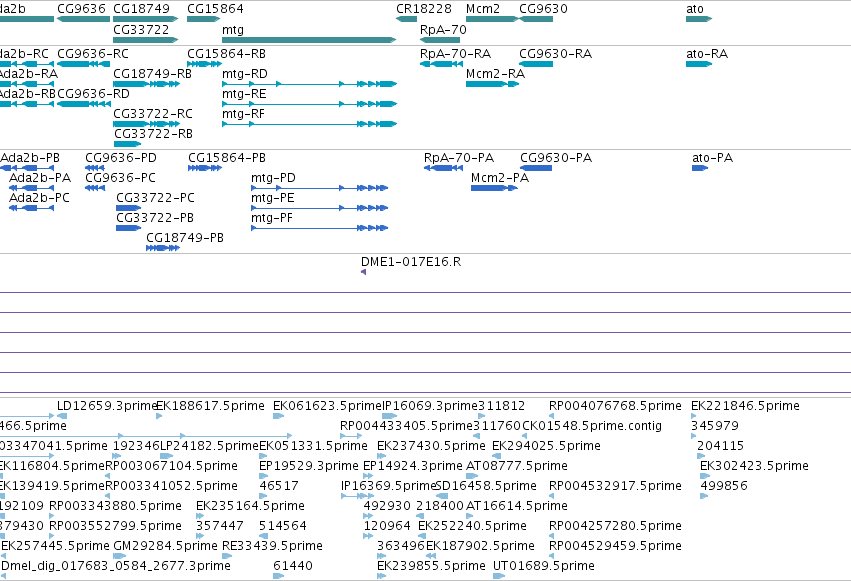Select the mtg-PD protein feature
This screenshot has height=581, width=851.
click(x=320, y=188)
